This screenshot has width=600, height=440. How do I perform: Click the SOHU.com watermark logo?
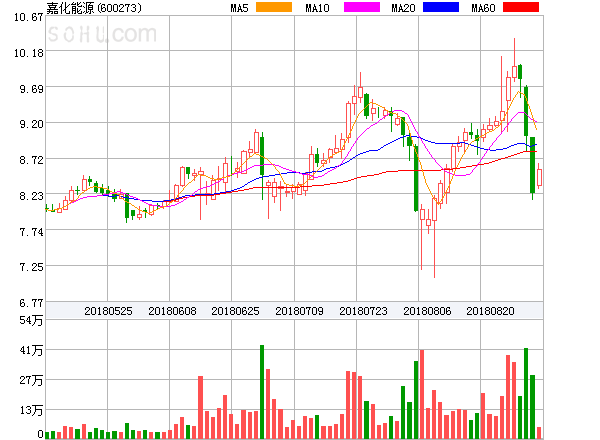[x=102, y=34]
